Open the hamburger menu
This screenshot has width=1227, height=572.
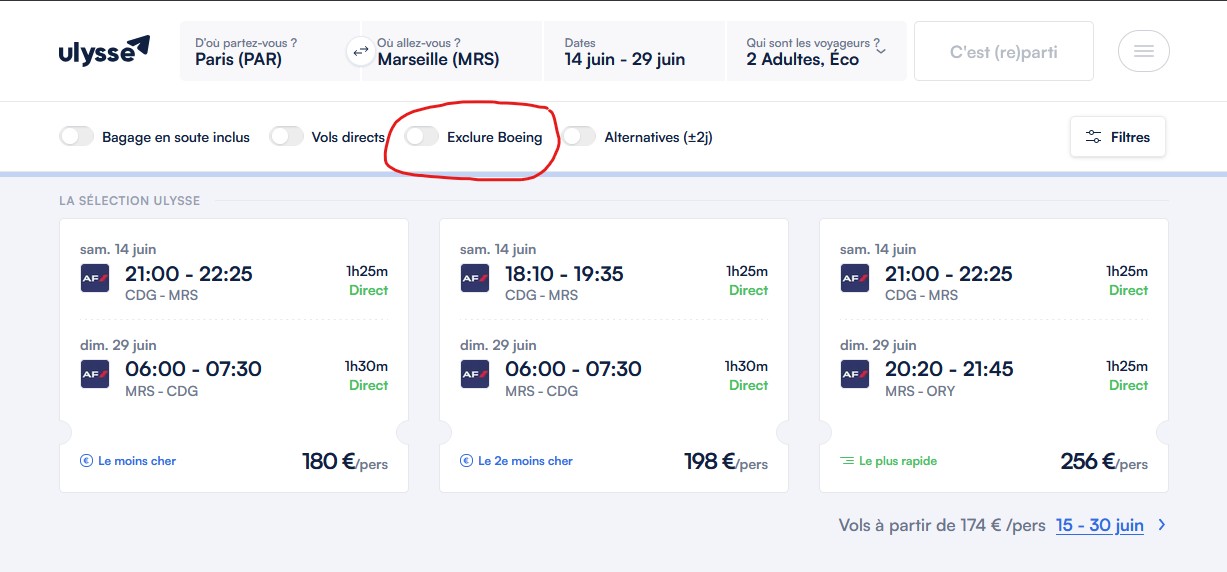coord(1143,51)
